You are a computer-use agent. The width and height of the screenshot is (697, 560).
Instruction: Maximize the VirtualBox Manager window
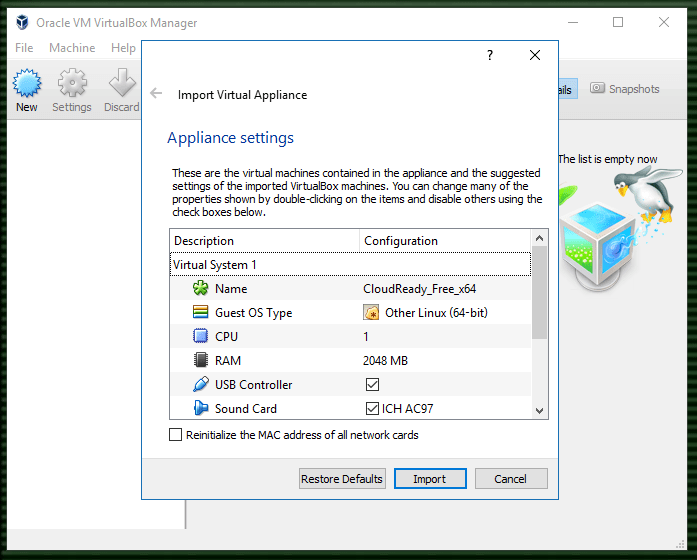click(617, 22)
